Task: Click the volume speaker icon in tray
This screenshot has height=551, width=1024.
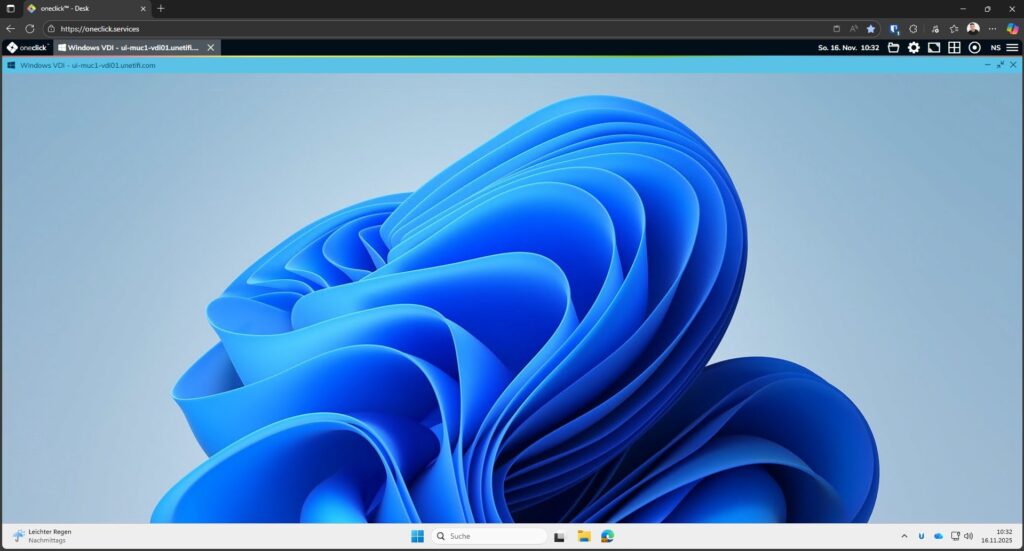Action: point(968,536)
